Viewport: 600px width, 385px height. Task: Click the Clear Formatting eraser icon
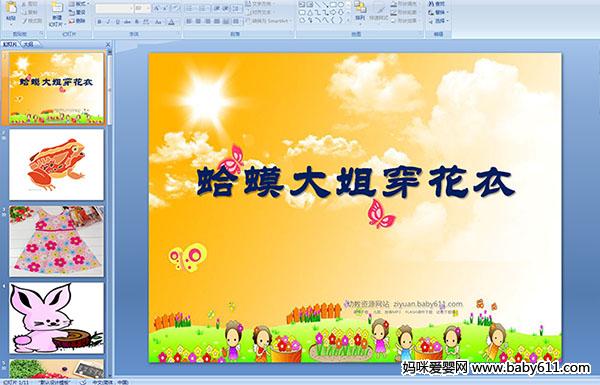(175, 8)
